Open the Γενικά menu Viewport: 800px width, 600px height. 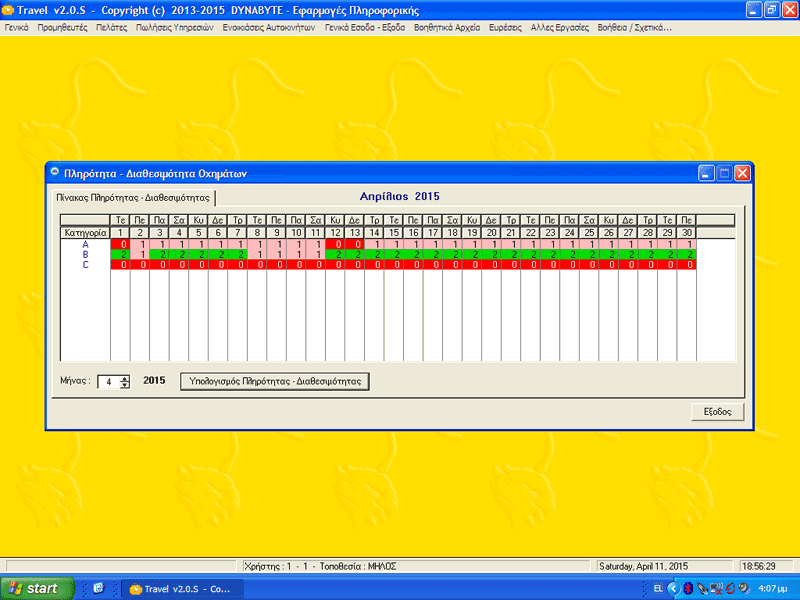click(x=16, y=28)
